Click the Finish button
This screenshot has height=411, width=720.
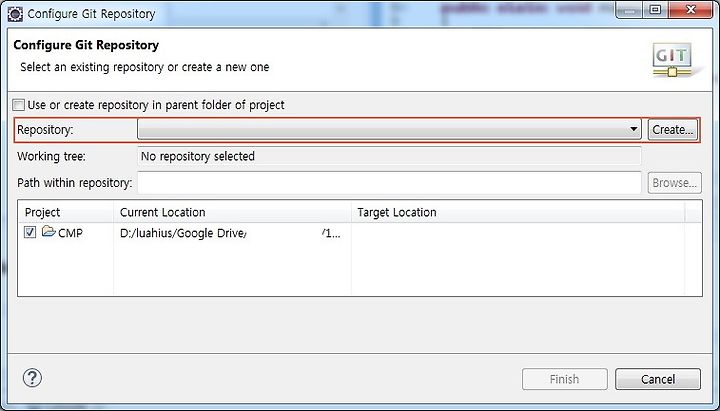click(564, 379)
